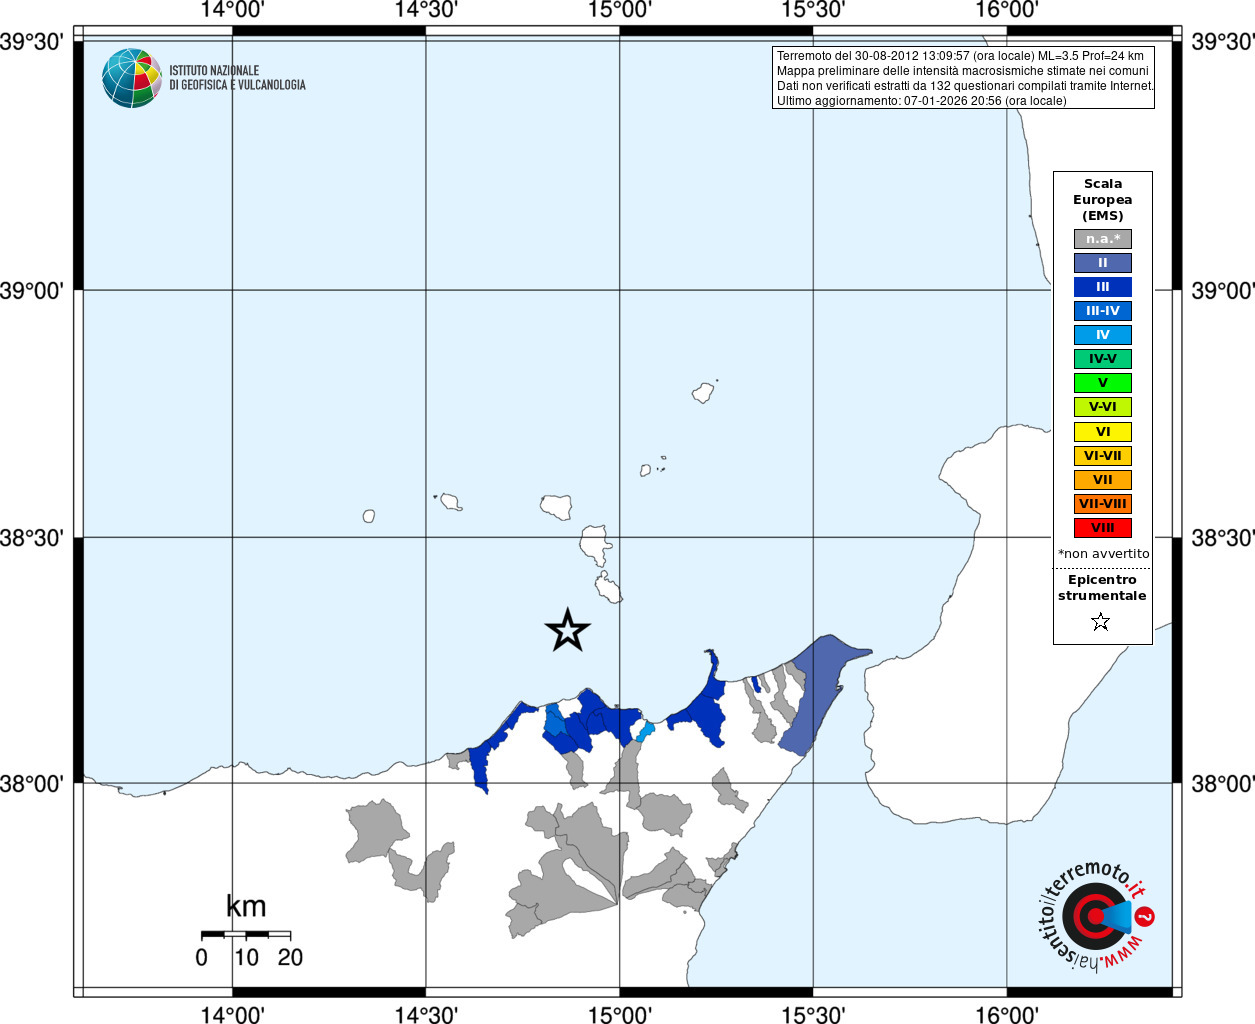This screenshot has width=1255, height=1024.
Task: Click the top axis label 16°00'
Action: 1007,10
